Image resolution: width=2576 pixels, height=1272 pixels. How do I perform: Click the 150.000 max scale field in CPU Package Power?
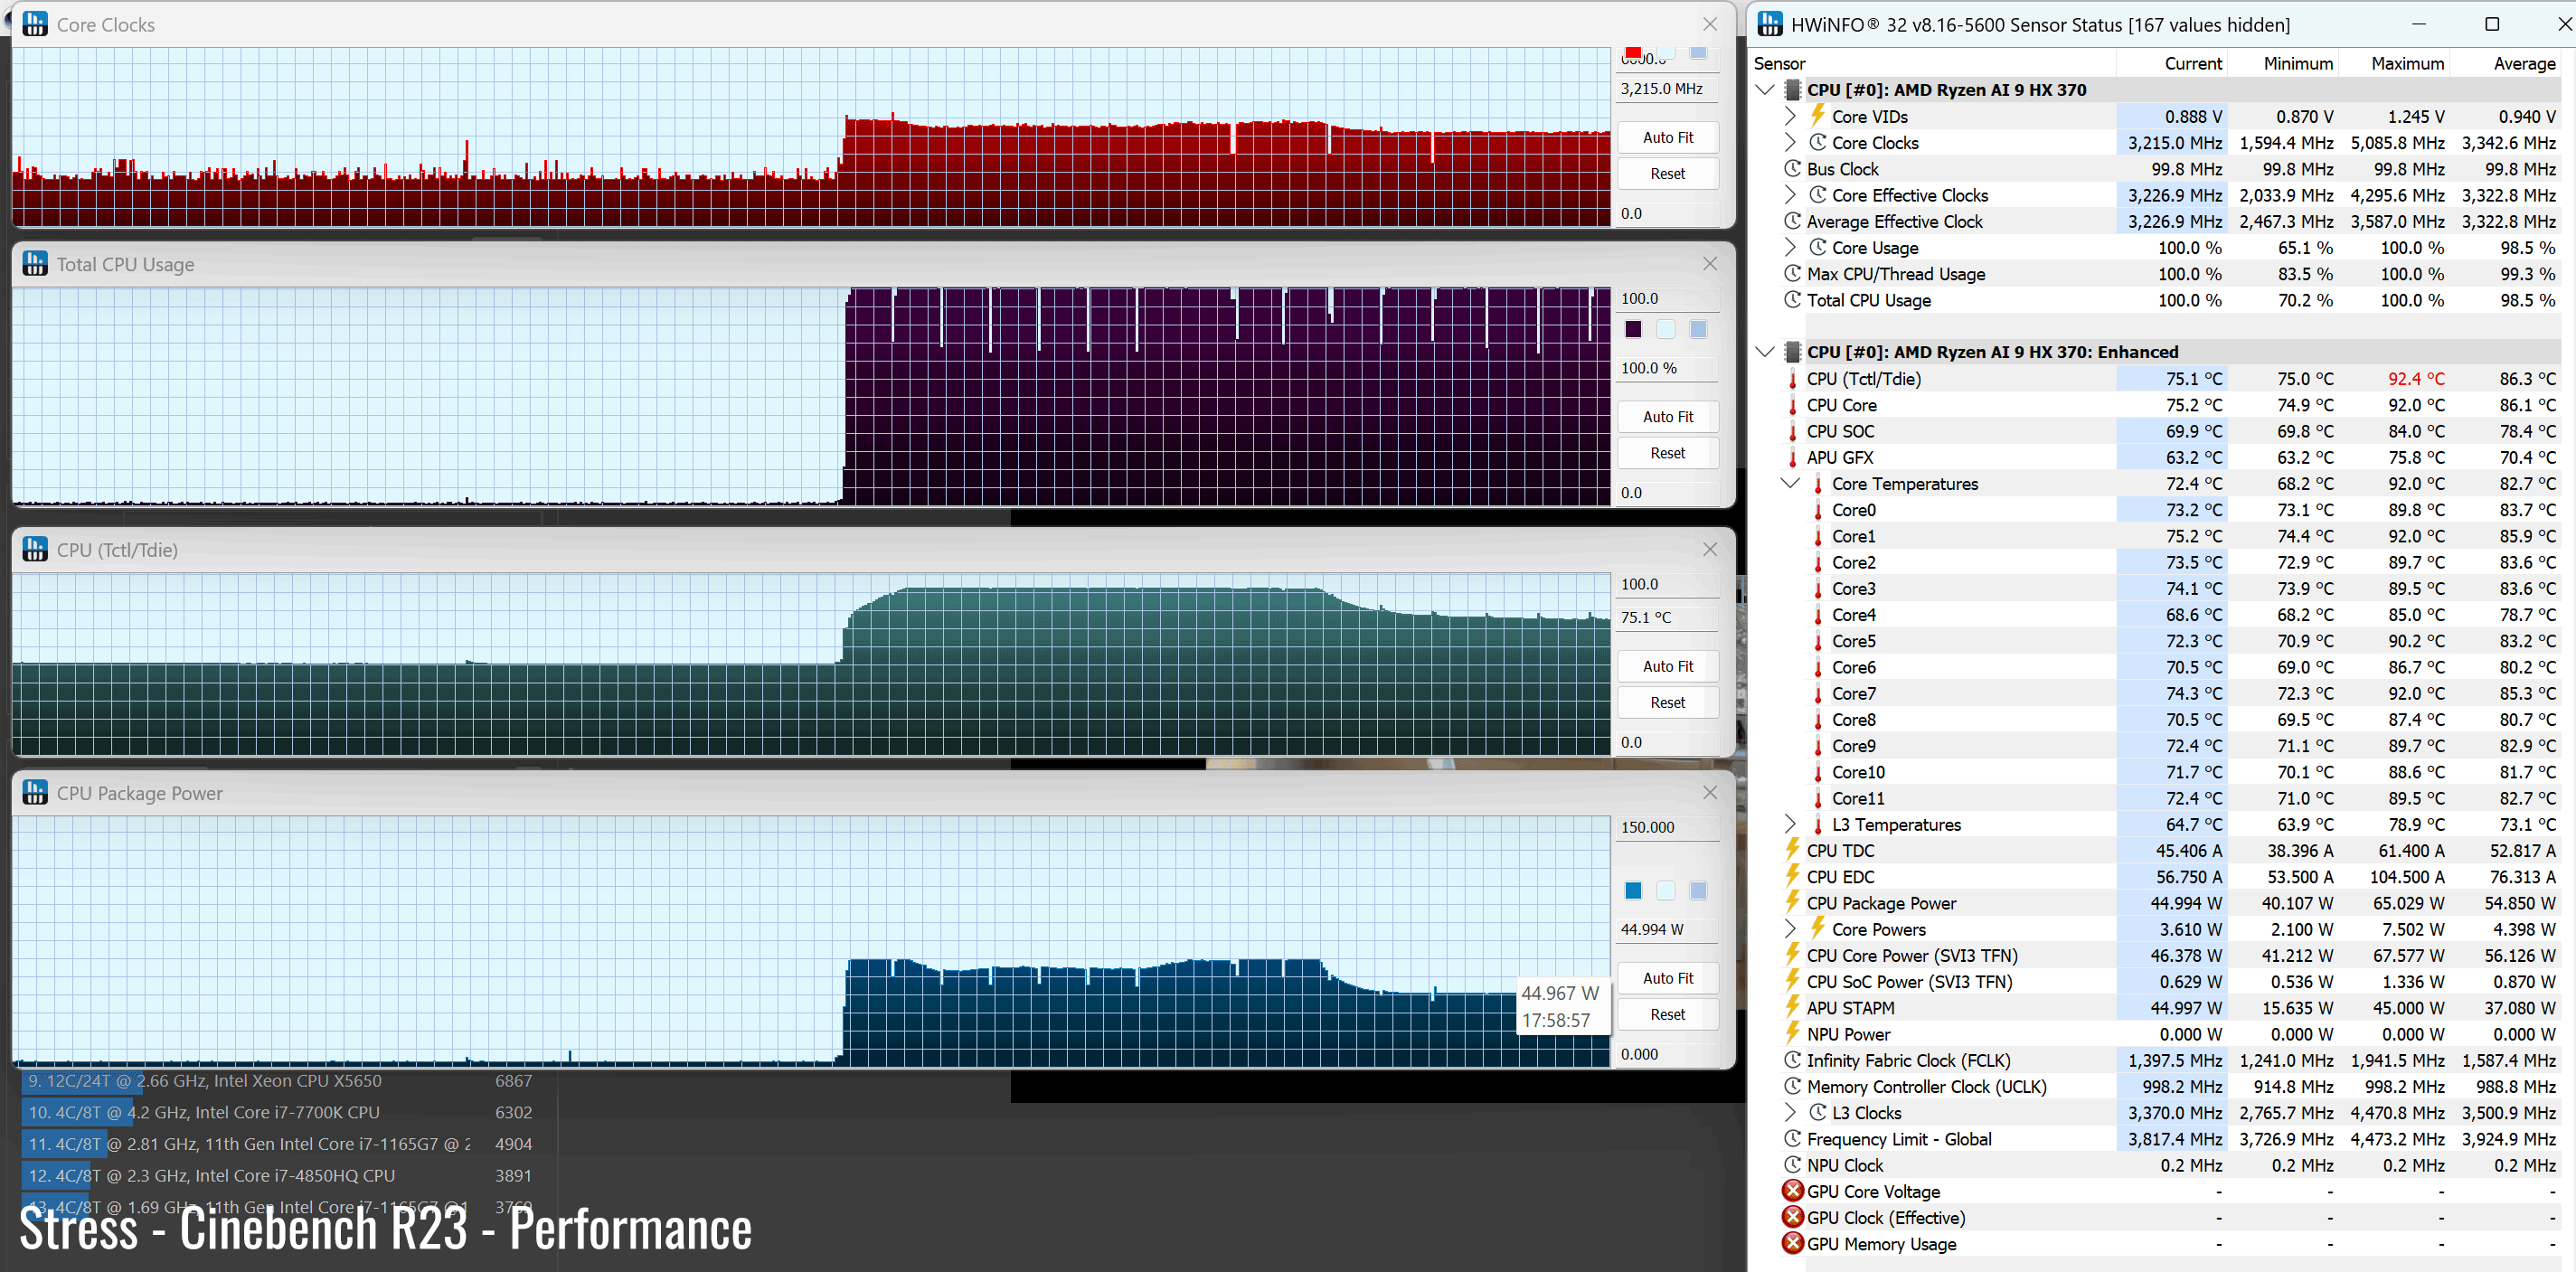[1667, 827]
